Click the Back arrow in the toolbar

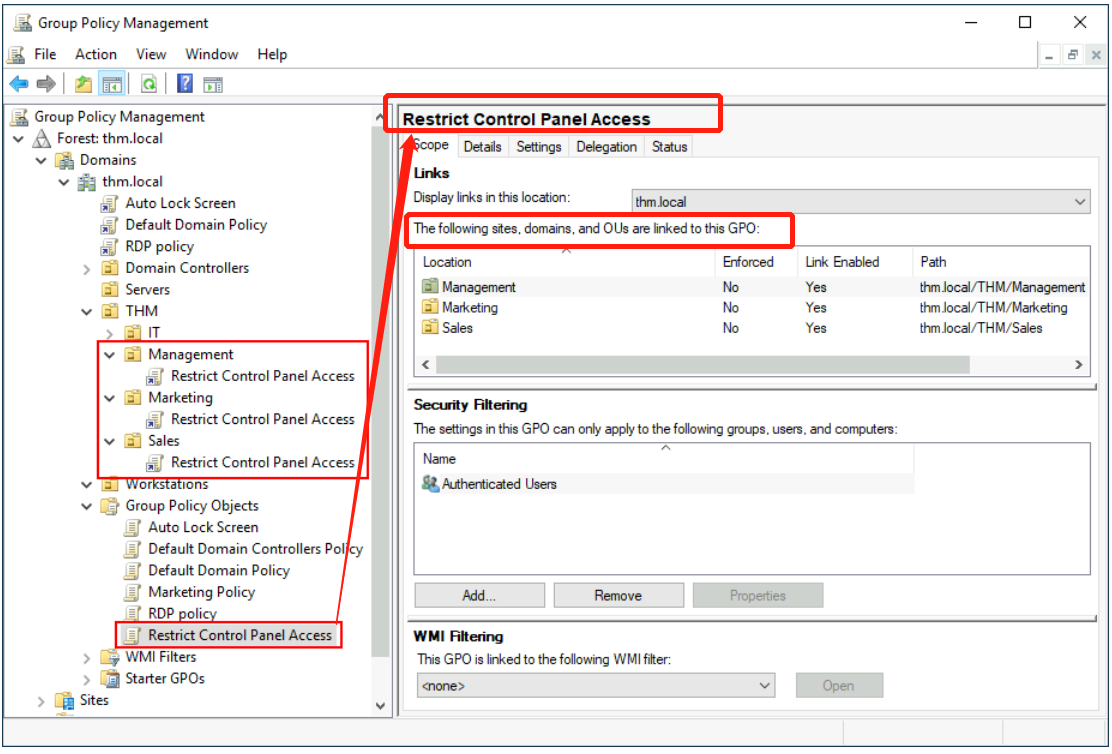point(18,84)
